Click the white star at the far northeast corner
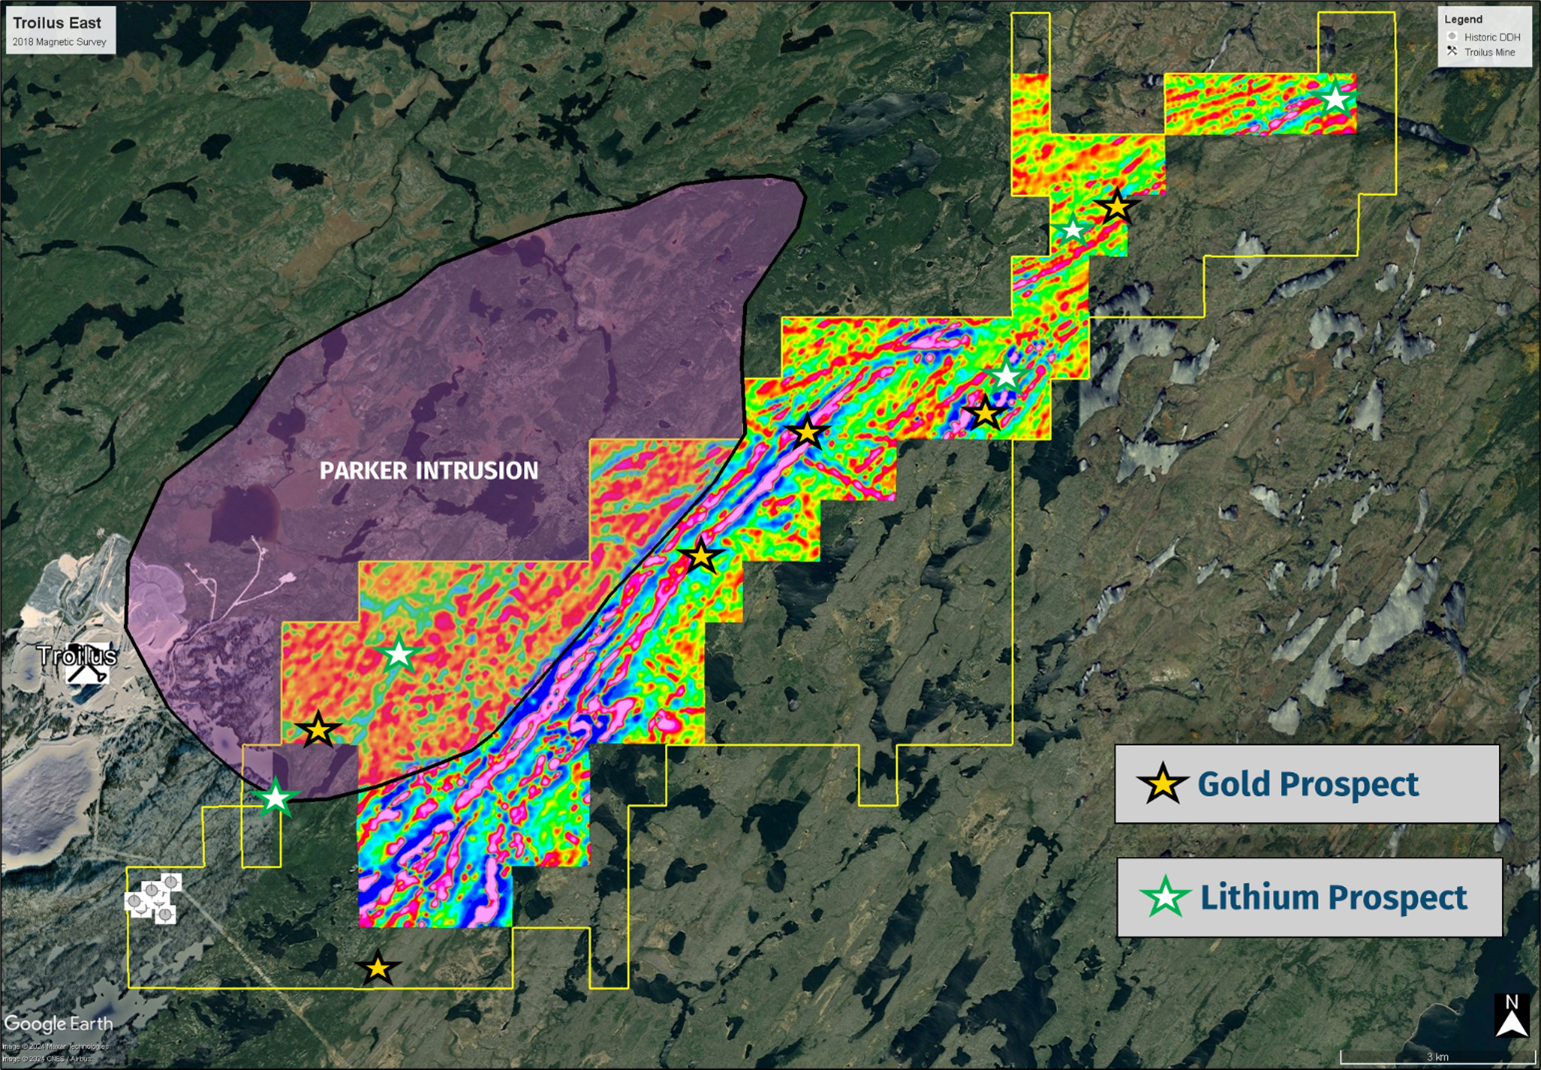 (x=1334, y=99)
